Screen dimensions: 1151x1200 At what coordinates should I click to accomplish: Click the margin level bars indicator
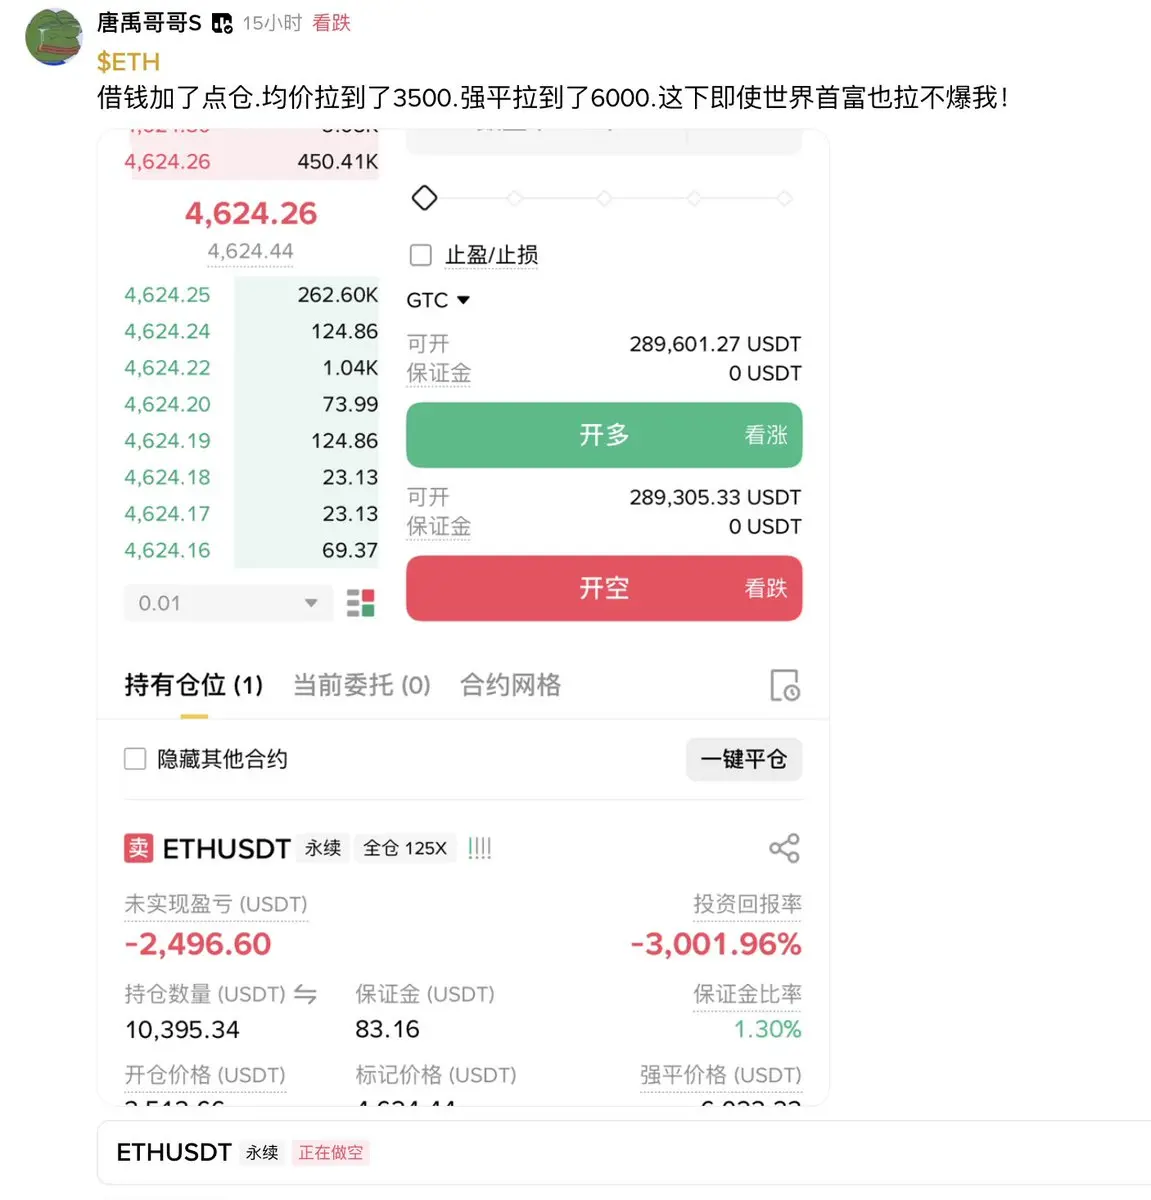[x=480, y=848]
